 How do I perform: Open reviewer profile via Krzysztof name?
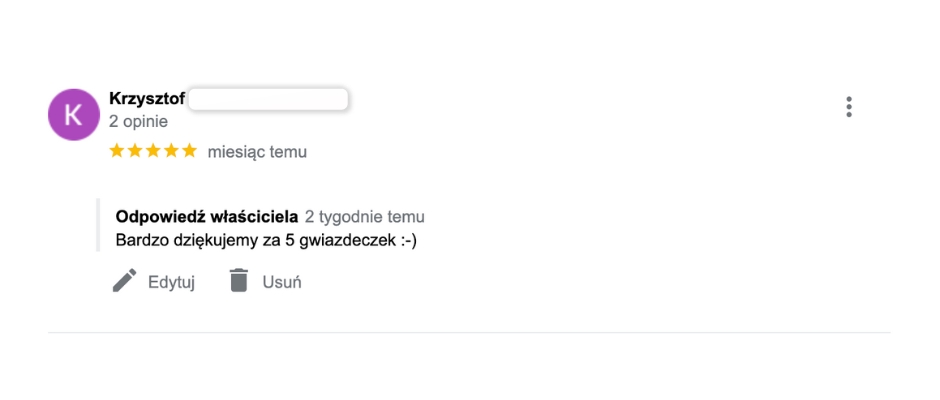(x=147, y=99)
